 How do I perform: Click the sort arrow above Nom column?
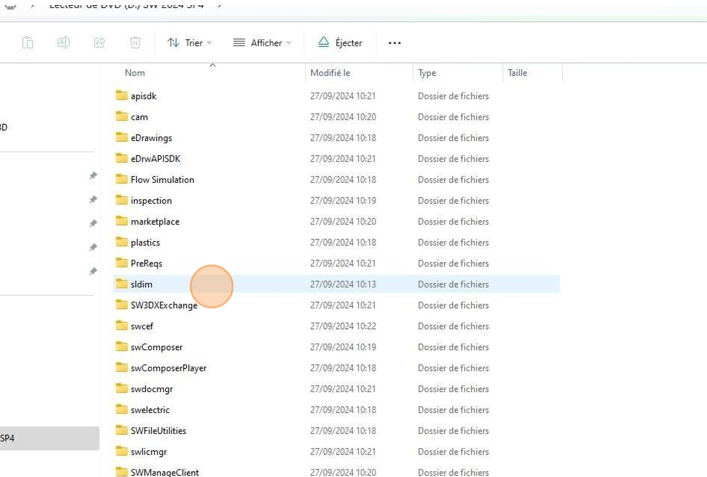tap(212, 65)
